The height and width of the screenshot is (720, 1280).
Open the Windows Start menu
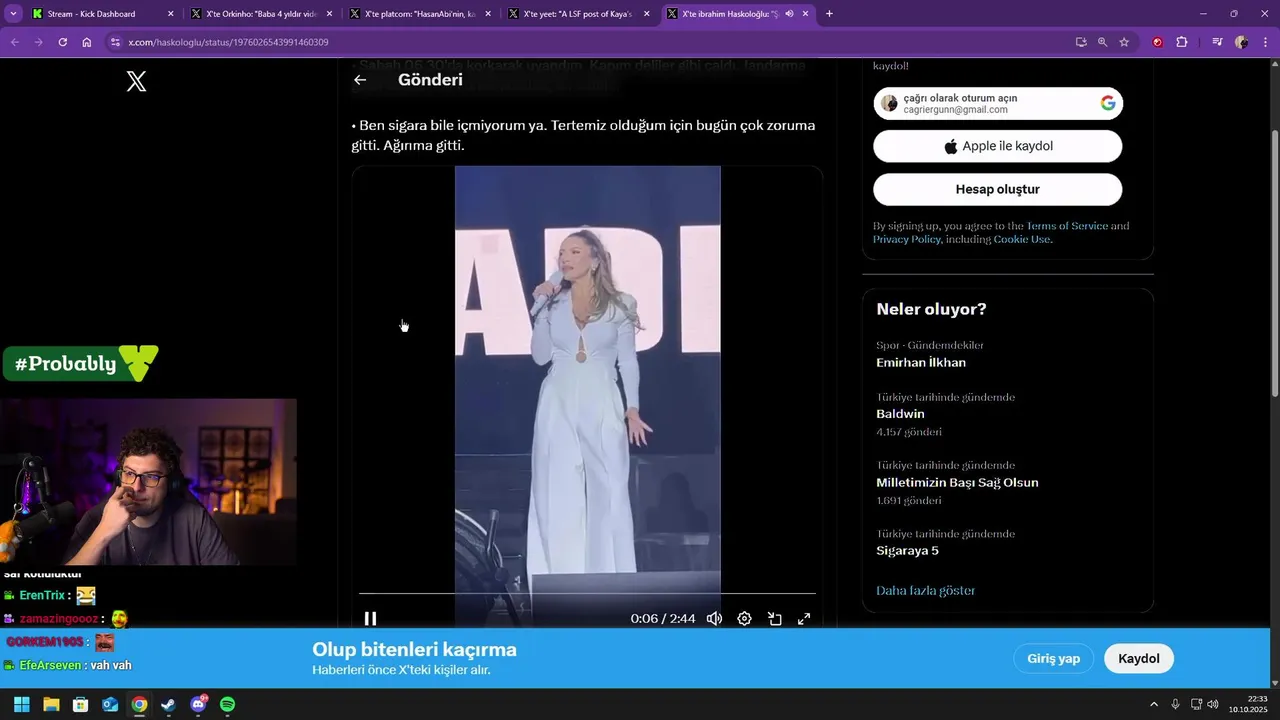click(x=21, y=704)
